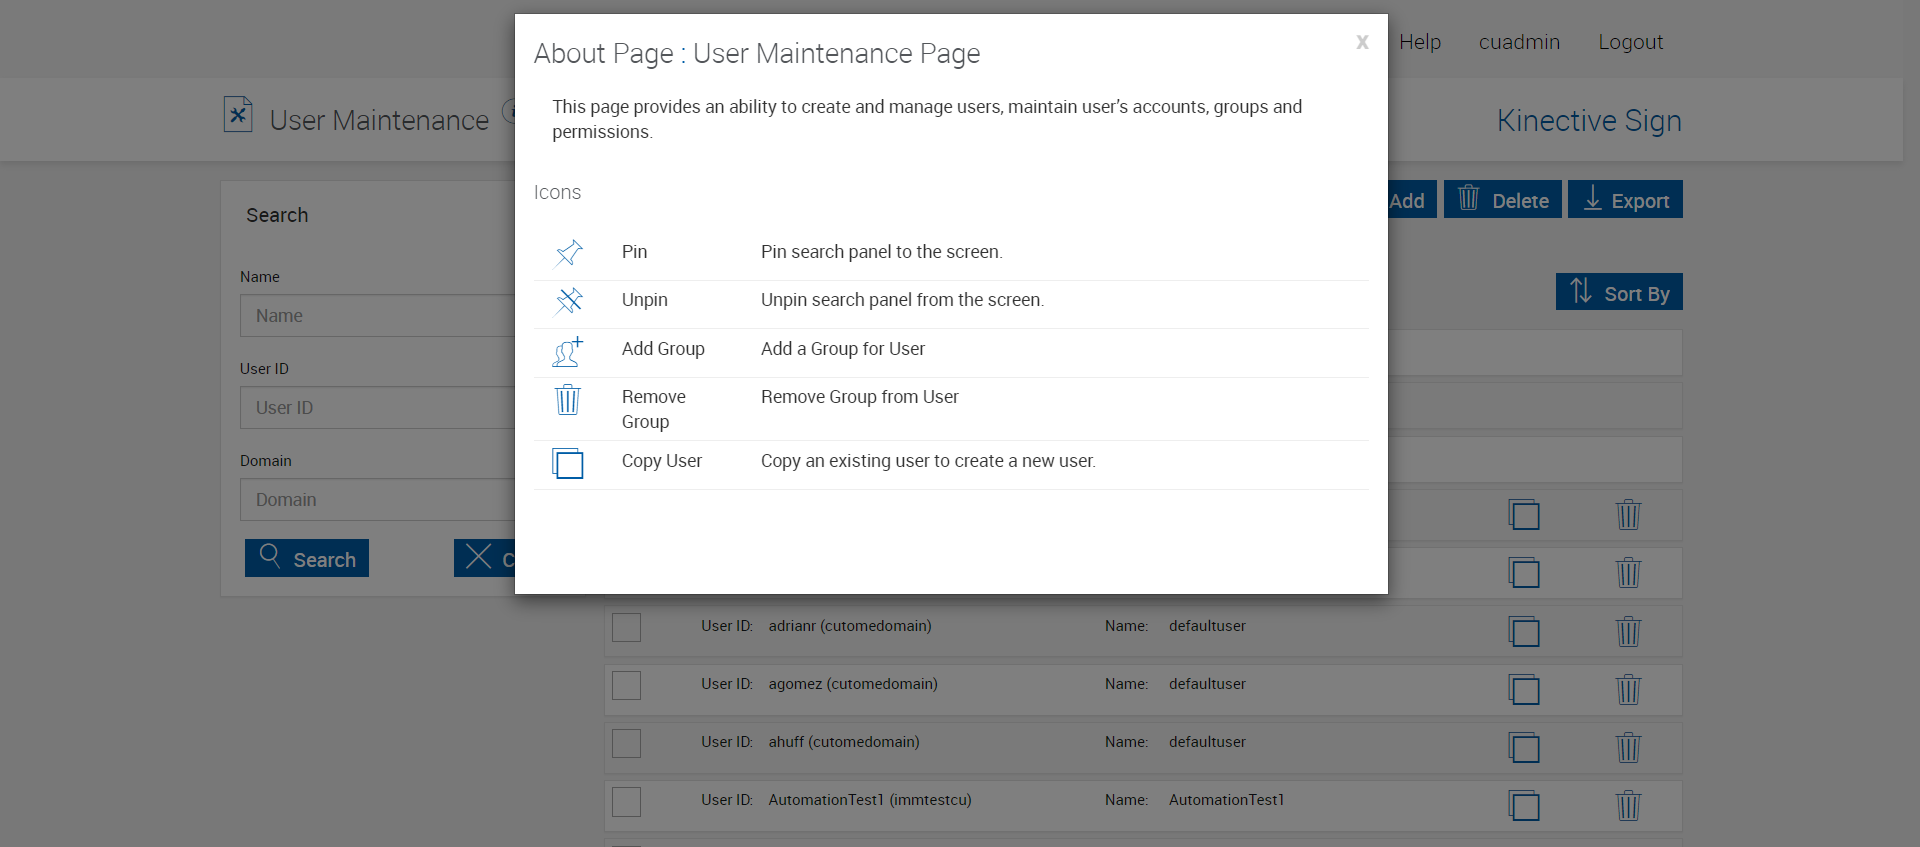Click the Copy User icon for adrianr
This screenshot has height=847, width=1920.
click(1524, 631)
